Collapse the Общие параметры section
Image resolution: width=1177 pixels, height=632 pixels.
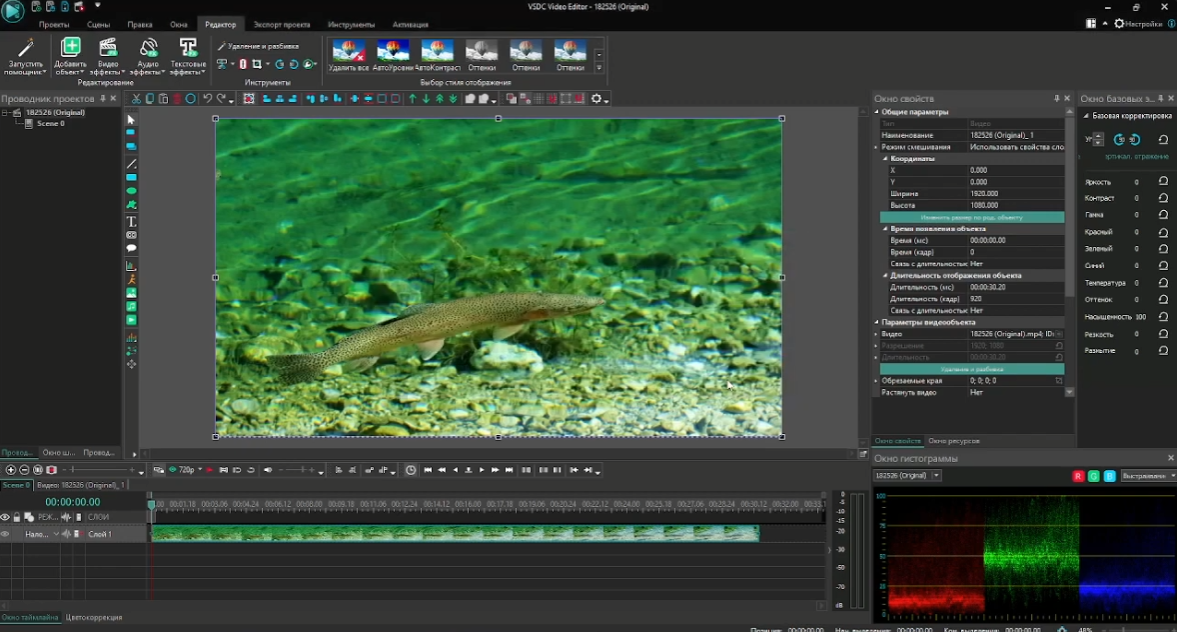click(x=876, y=112)
